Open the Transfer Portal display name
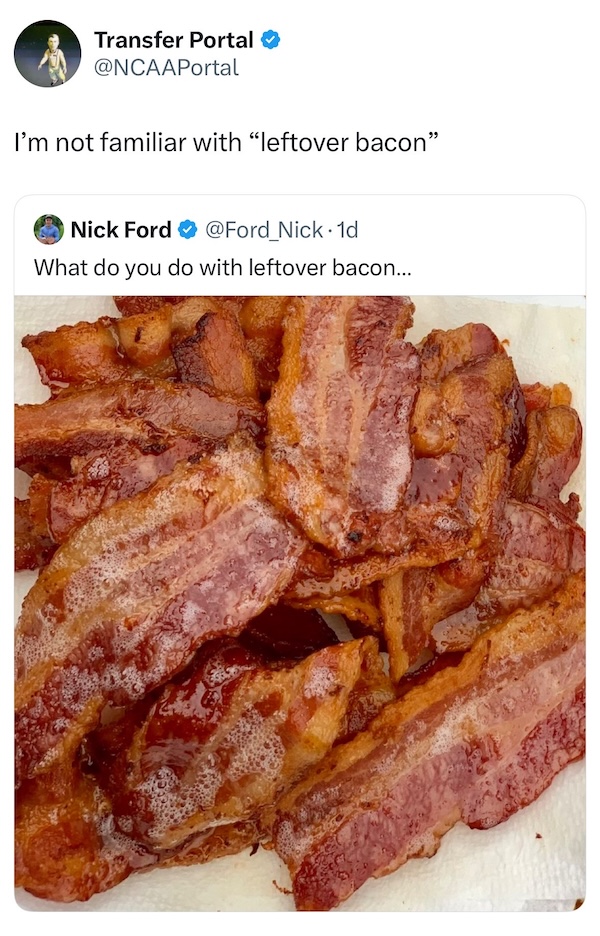The height and width of the screenshot is (936, 600). coord(173,40)
